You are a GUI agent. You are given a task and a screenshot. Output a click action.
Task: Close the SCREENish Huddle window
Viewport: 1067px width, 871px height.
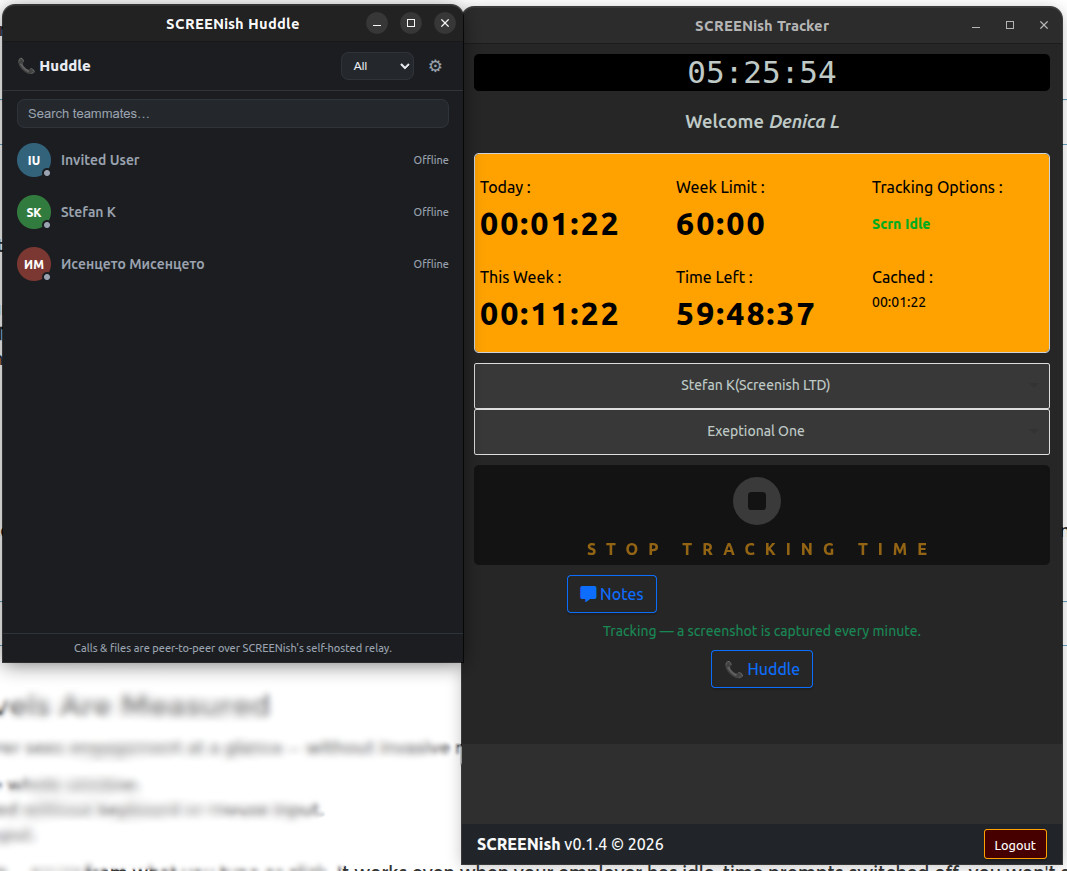445,23
